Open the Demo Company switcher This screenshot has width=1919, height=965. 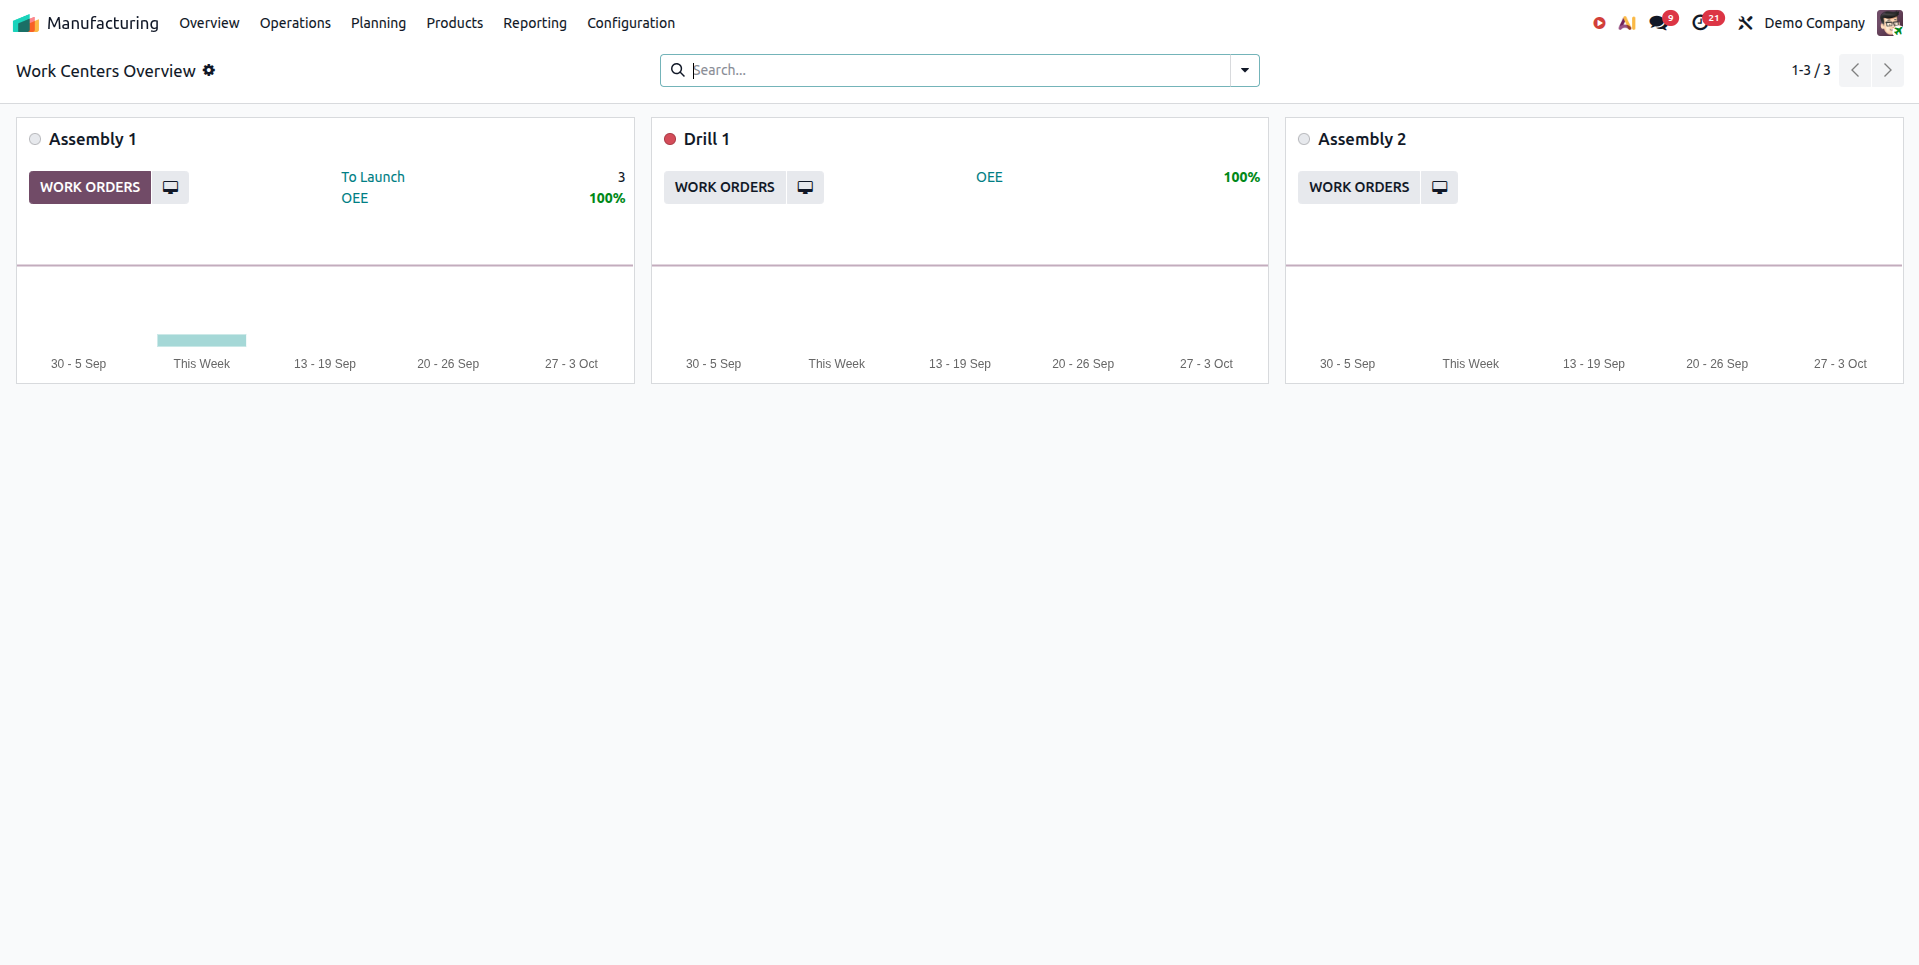(x=1814, y=23)
